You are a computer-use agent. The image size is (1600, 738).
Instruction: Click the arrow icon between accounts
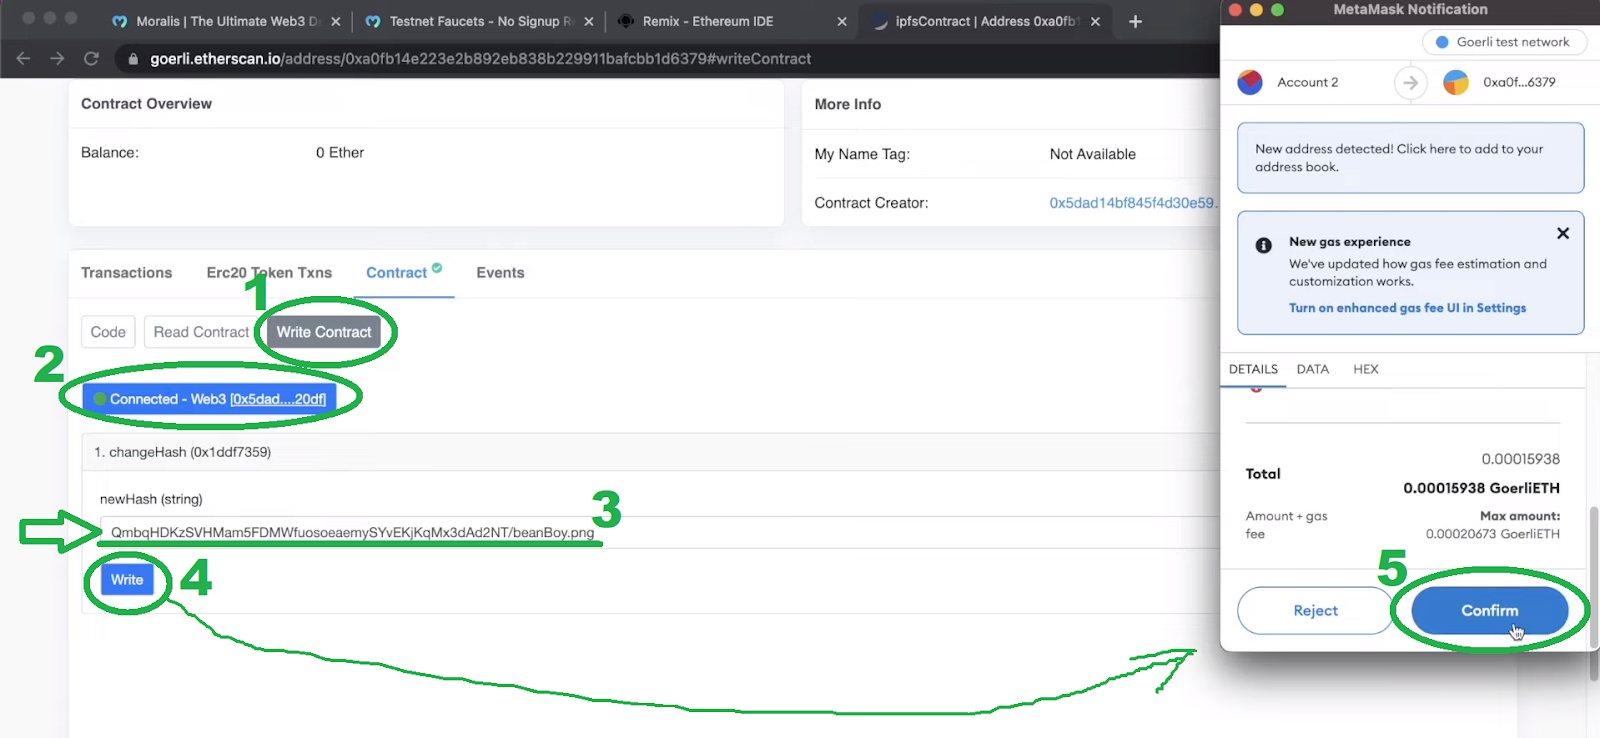point(1410,82)
